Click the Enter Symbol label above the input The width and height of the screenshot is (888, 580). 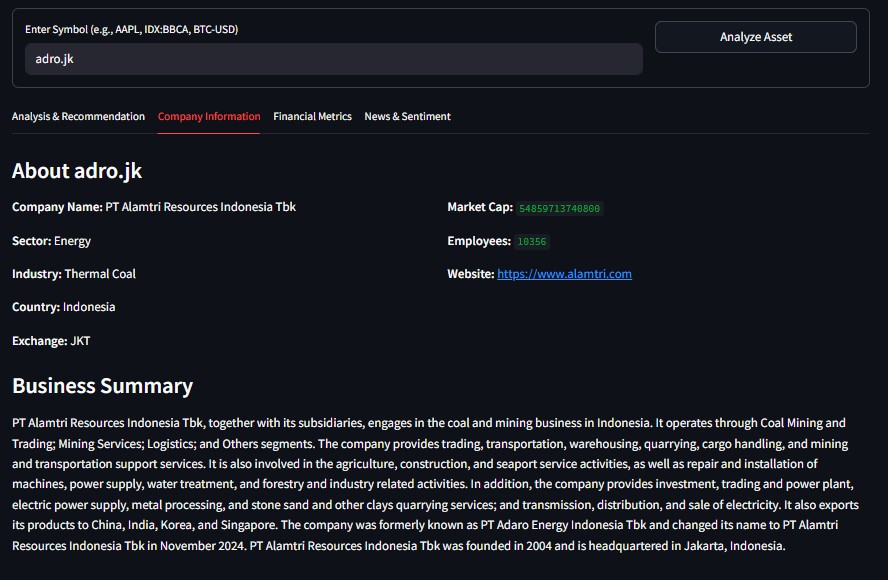(x=131, y=29)
